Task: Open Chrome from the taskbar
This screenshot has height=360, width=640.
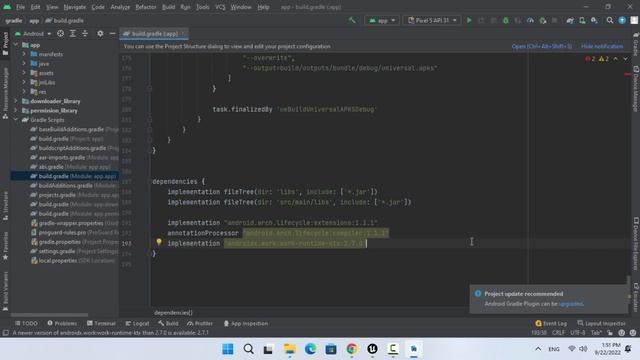Action: (x=351, y=349)
